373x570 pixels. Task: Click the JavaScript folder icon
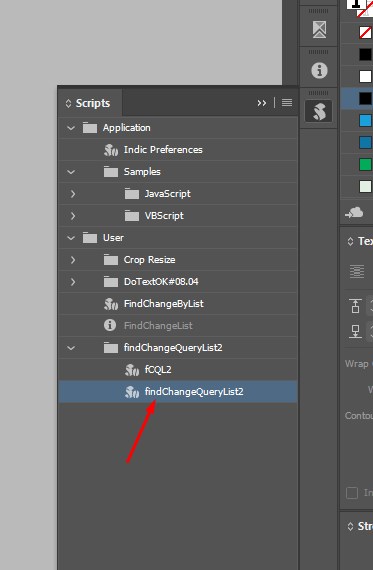click(x=132, y=194)
